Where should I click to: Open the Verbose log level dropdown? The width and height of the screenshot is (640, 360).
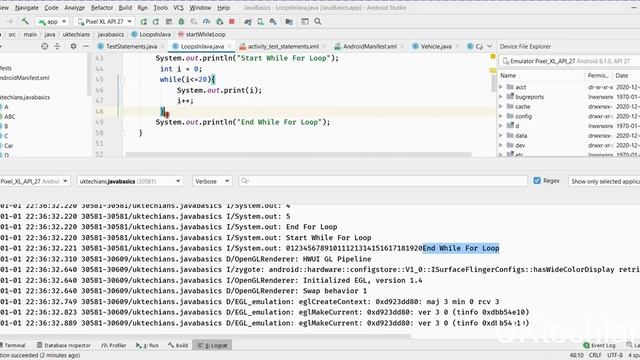(x=211, y=181)
